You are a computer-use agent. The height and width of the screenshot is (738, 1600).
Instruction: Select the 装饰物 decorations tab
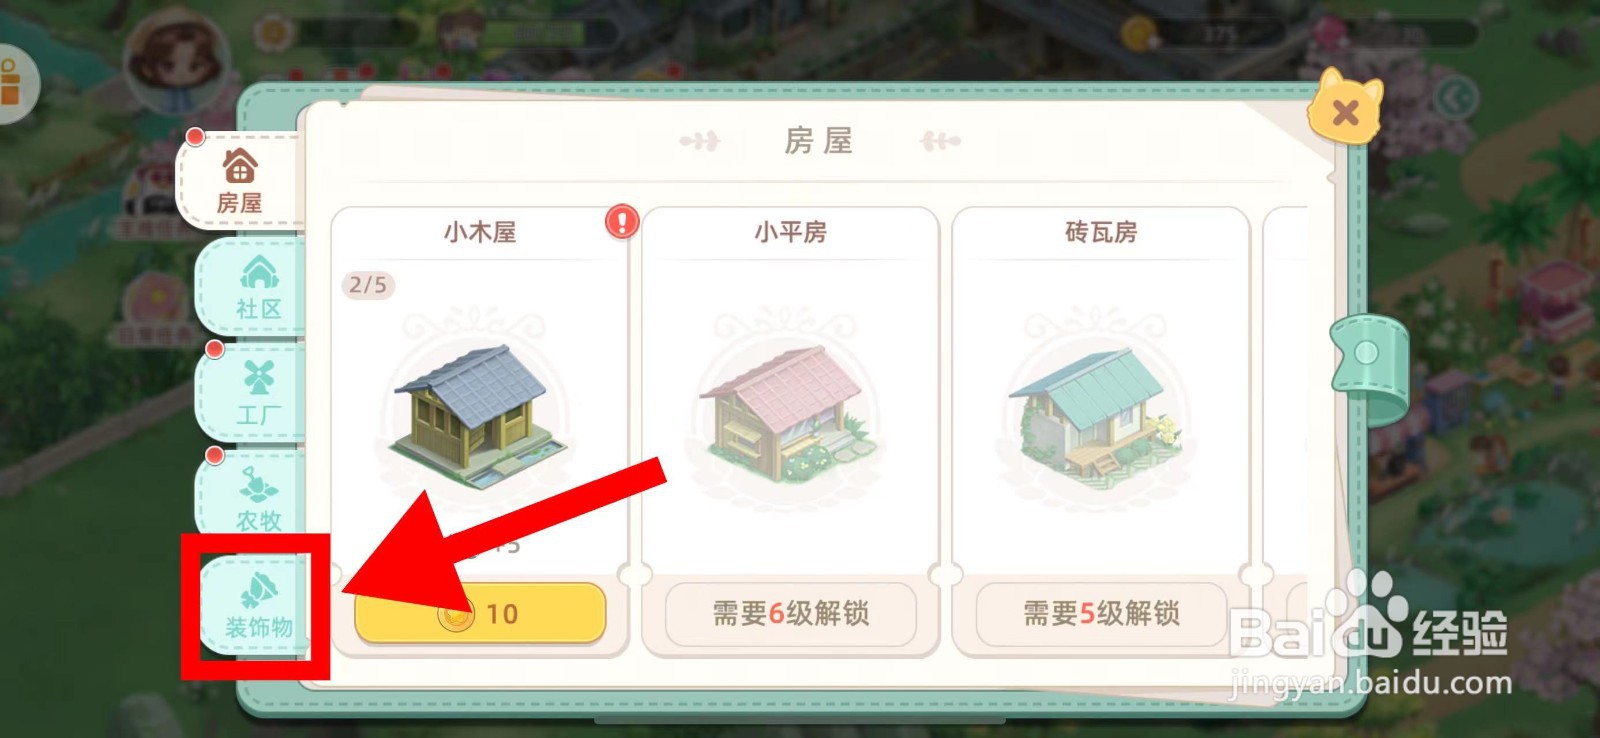257,606
